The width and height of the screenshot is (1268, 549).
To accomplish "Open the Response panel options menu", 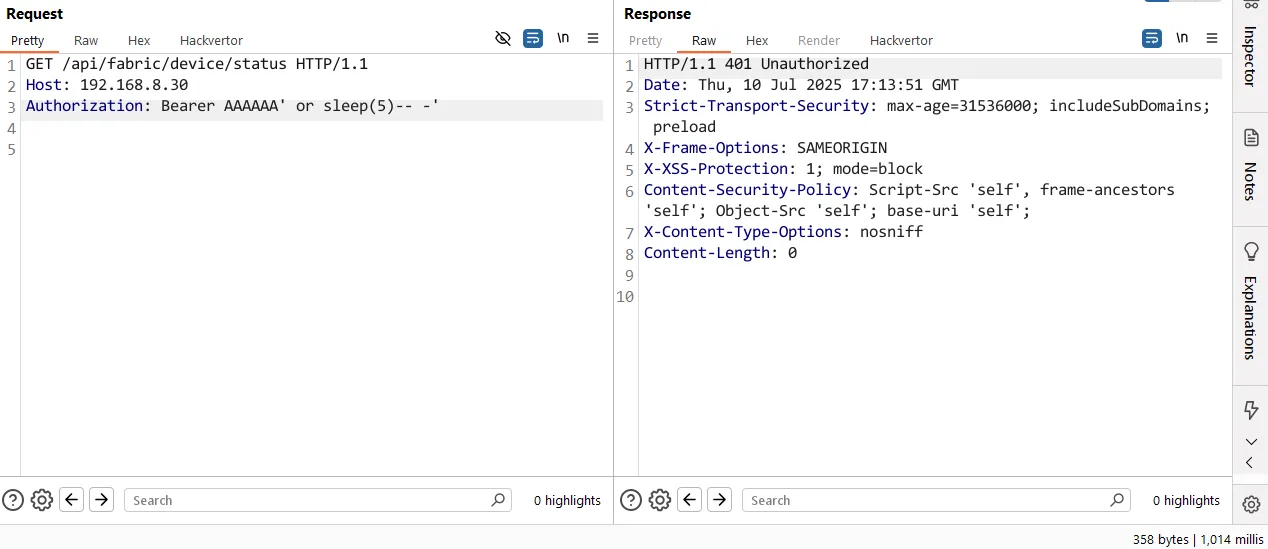I will tap(1212, 38).
